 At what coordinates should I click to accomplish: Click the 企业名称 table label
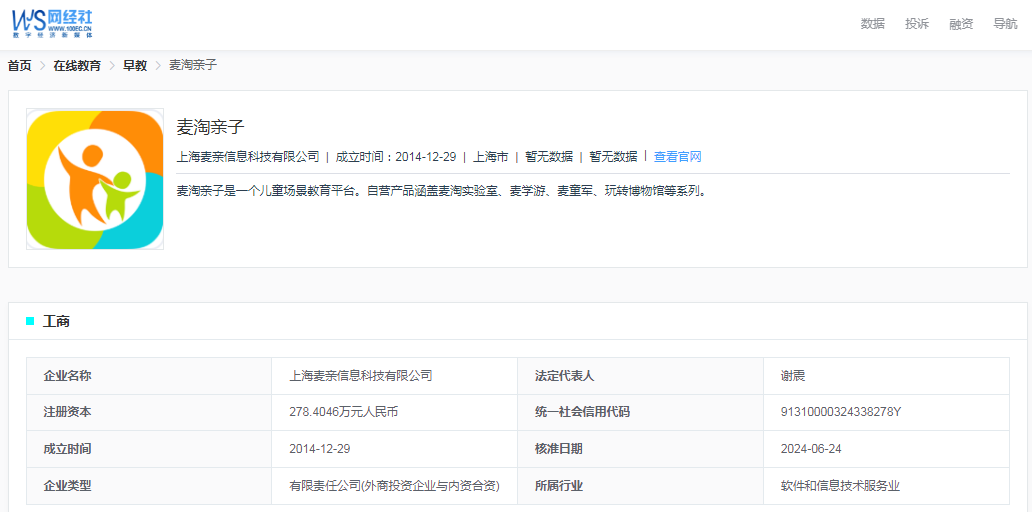pyautogui.click(x=67, y=376)
